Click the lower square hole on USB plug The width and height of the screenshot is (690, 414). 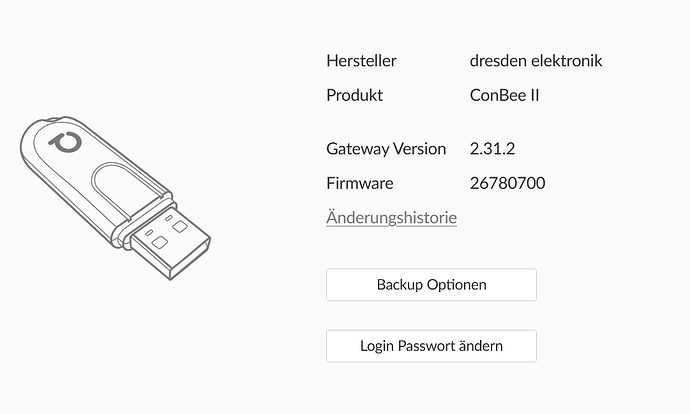click(x=159, y=241)
